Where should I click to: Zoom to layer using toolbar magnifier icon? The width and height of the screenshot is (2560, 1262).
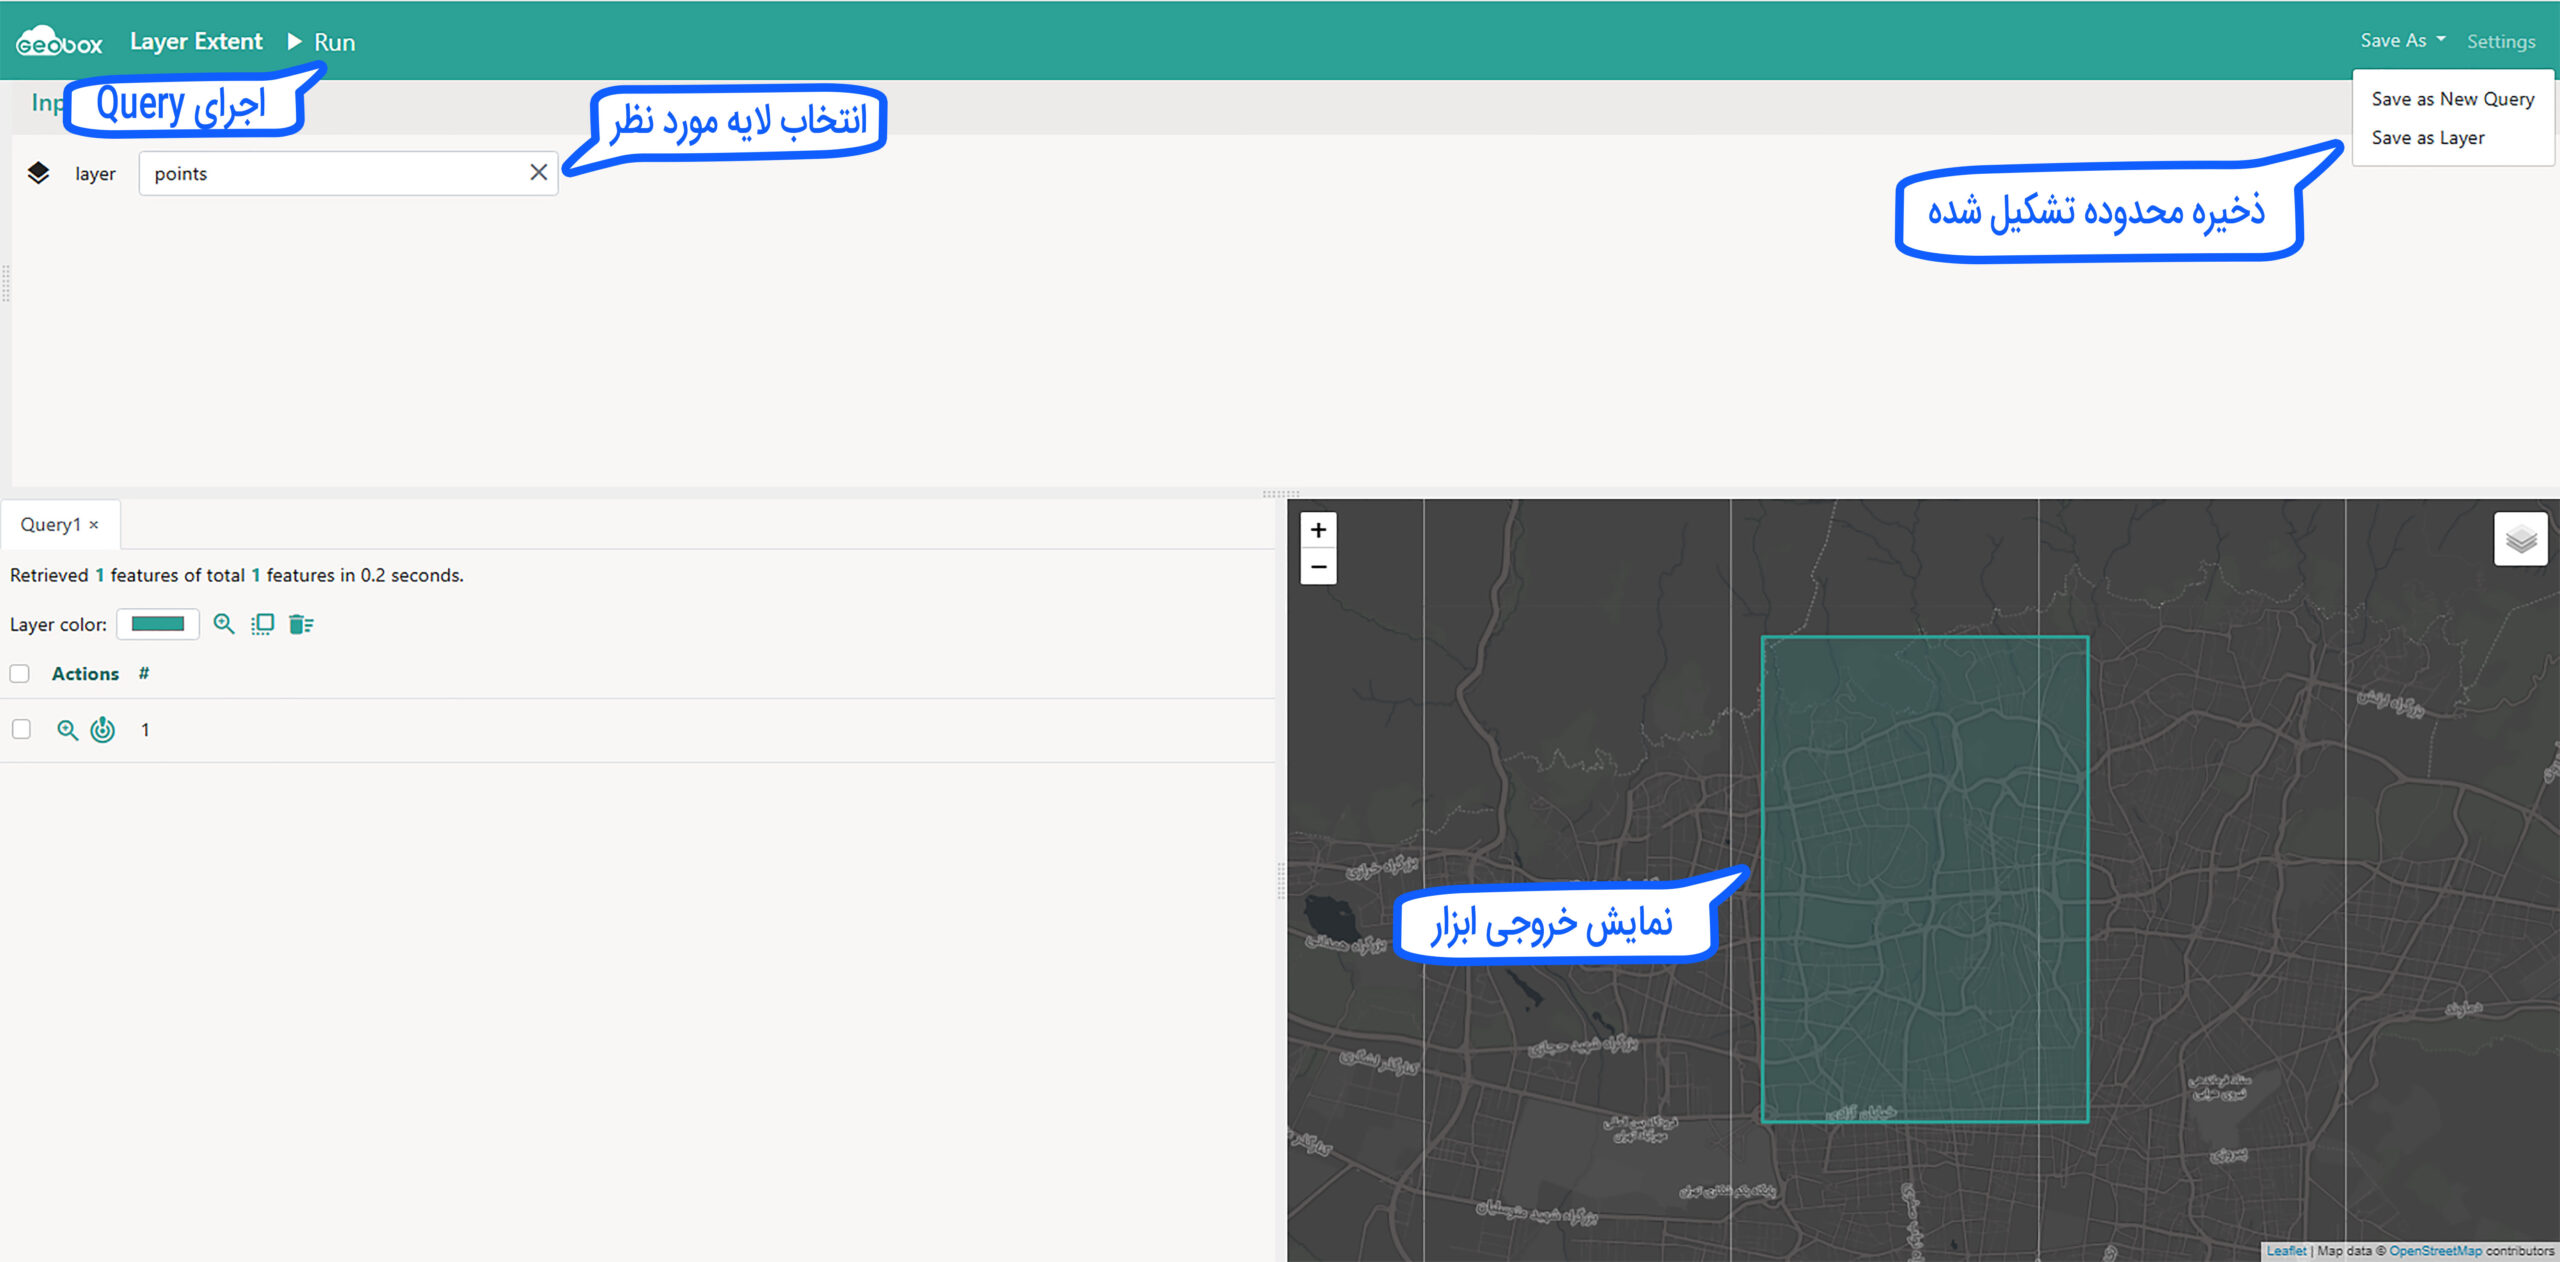click(224, 624)
